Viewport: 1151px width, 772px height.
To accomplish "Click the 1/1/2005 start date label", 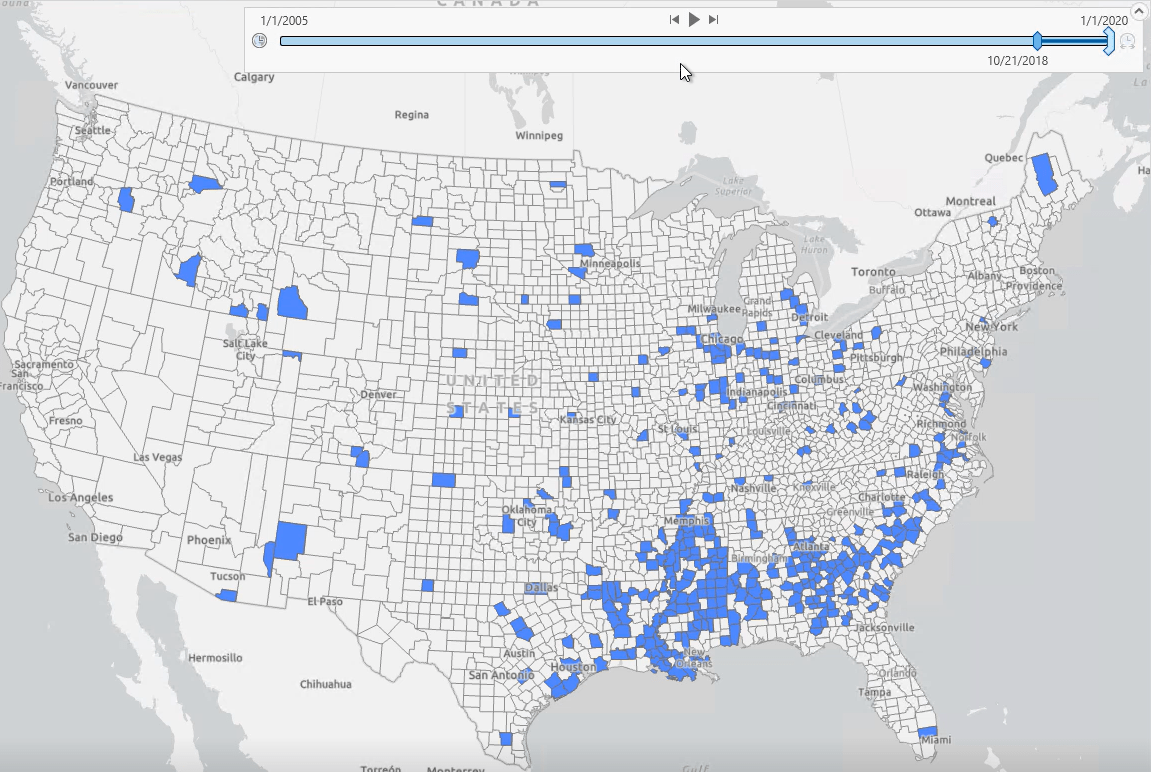I will pos(285,18).
